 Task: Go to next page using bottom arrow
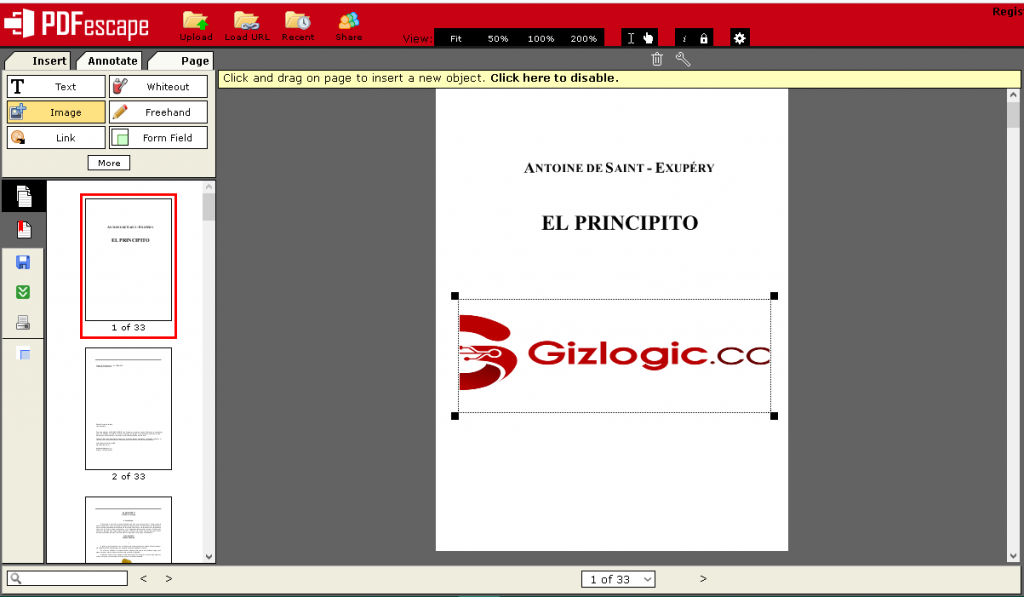[x=703, y=579]
